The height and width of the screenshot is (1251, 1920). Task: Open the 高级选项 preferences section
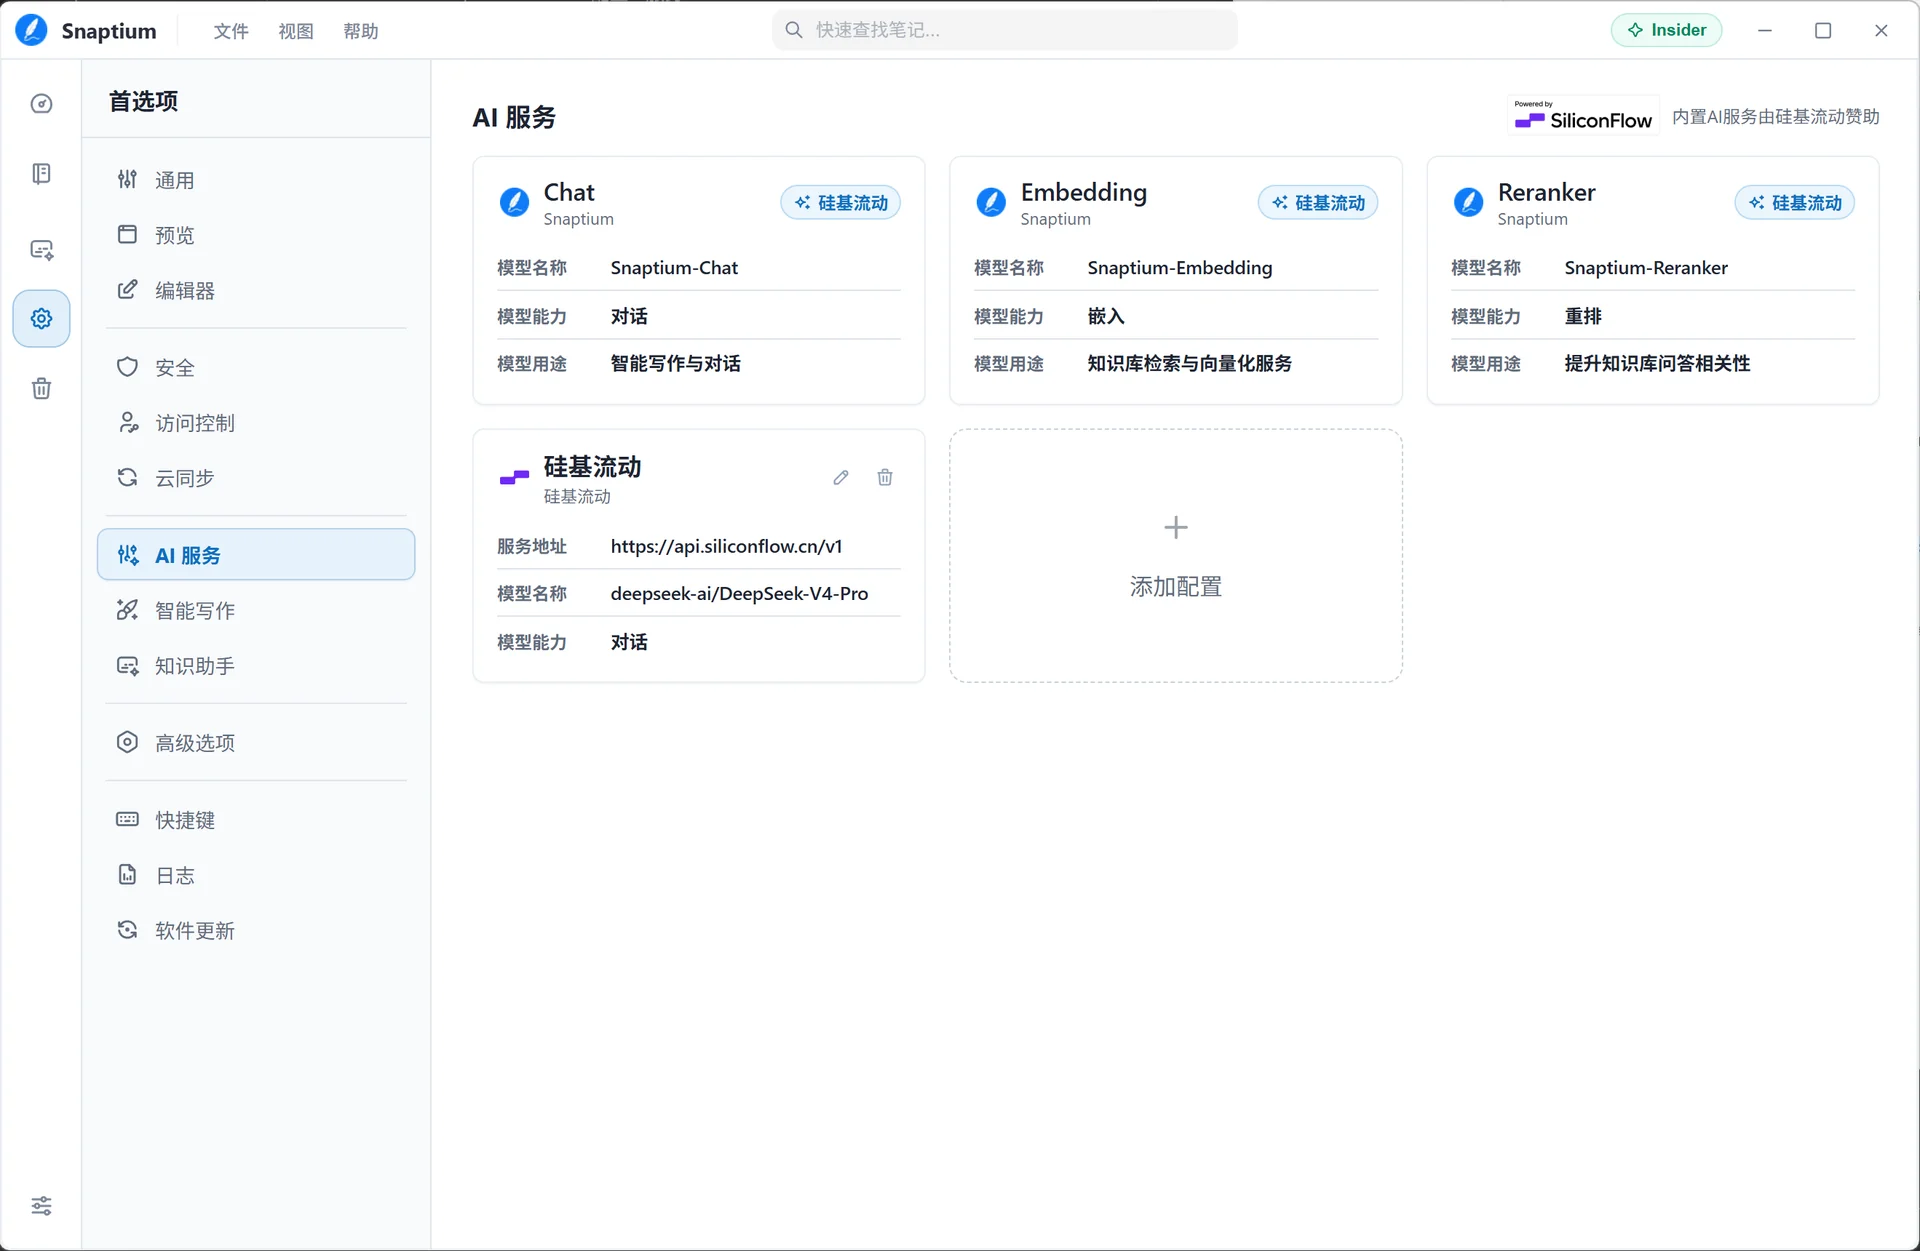(256, 743)
